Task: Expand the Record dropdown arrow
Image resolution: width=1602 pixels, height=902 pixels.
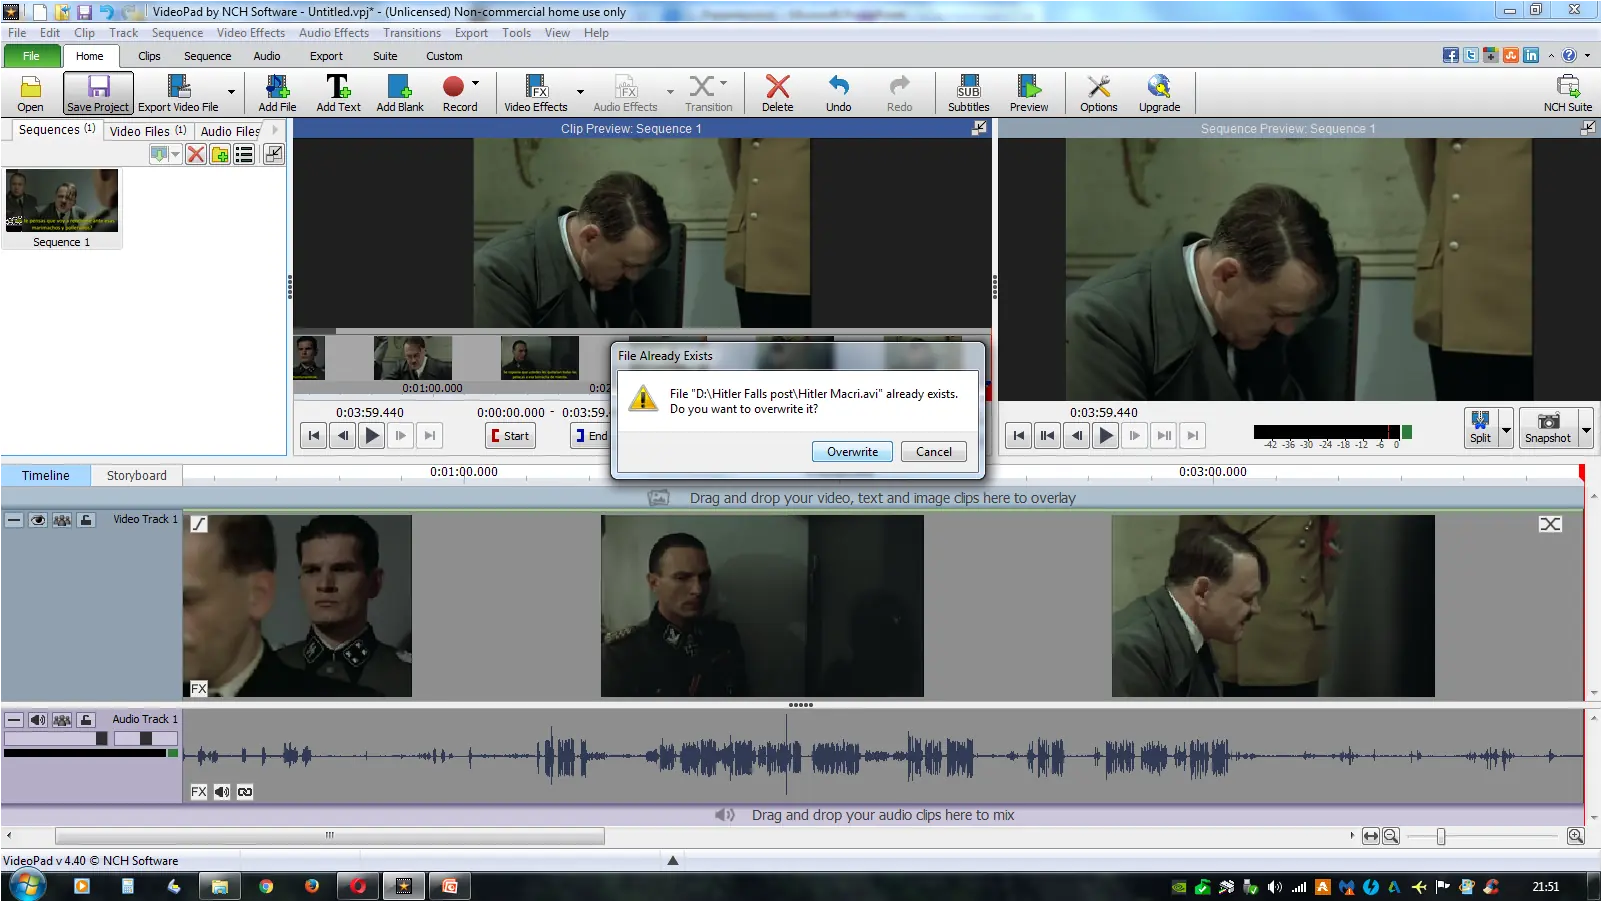Action: tap(475, 84)
